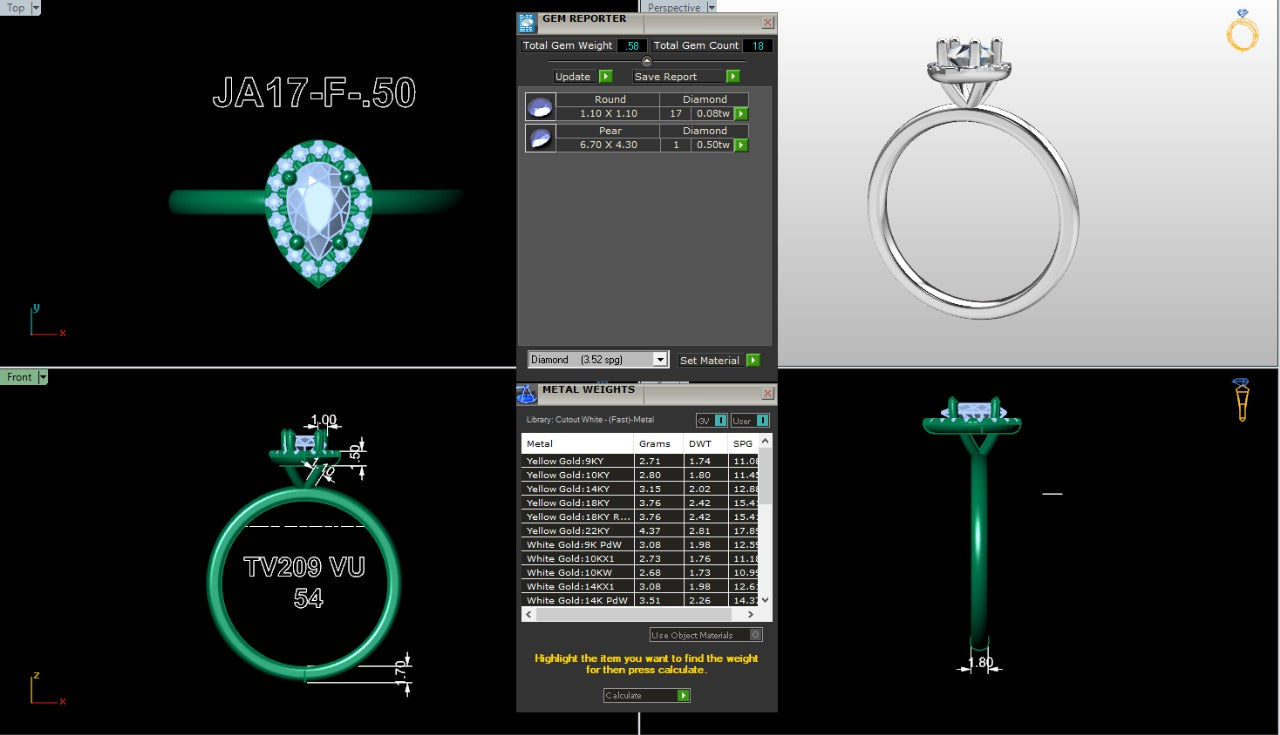Click the 1.80 dimension label in side view
This screenshot has width=1280, height=735.
point(981,662)
